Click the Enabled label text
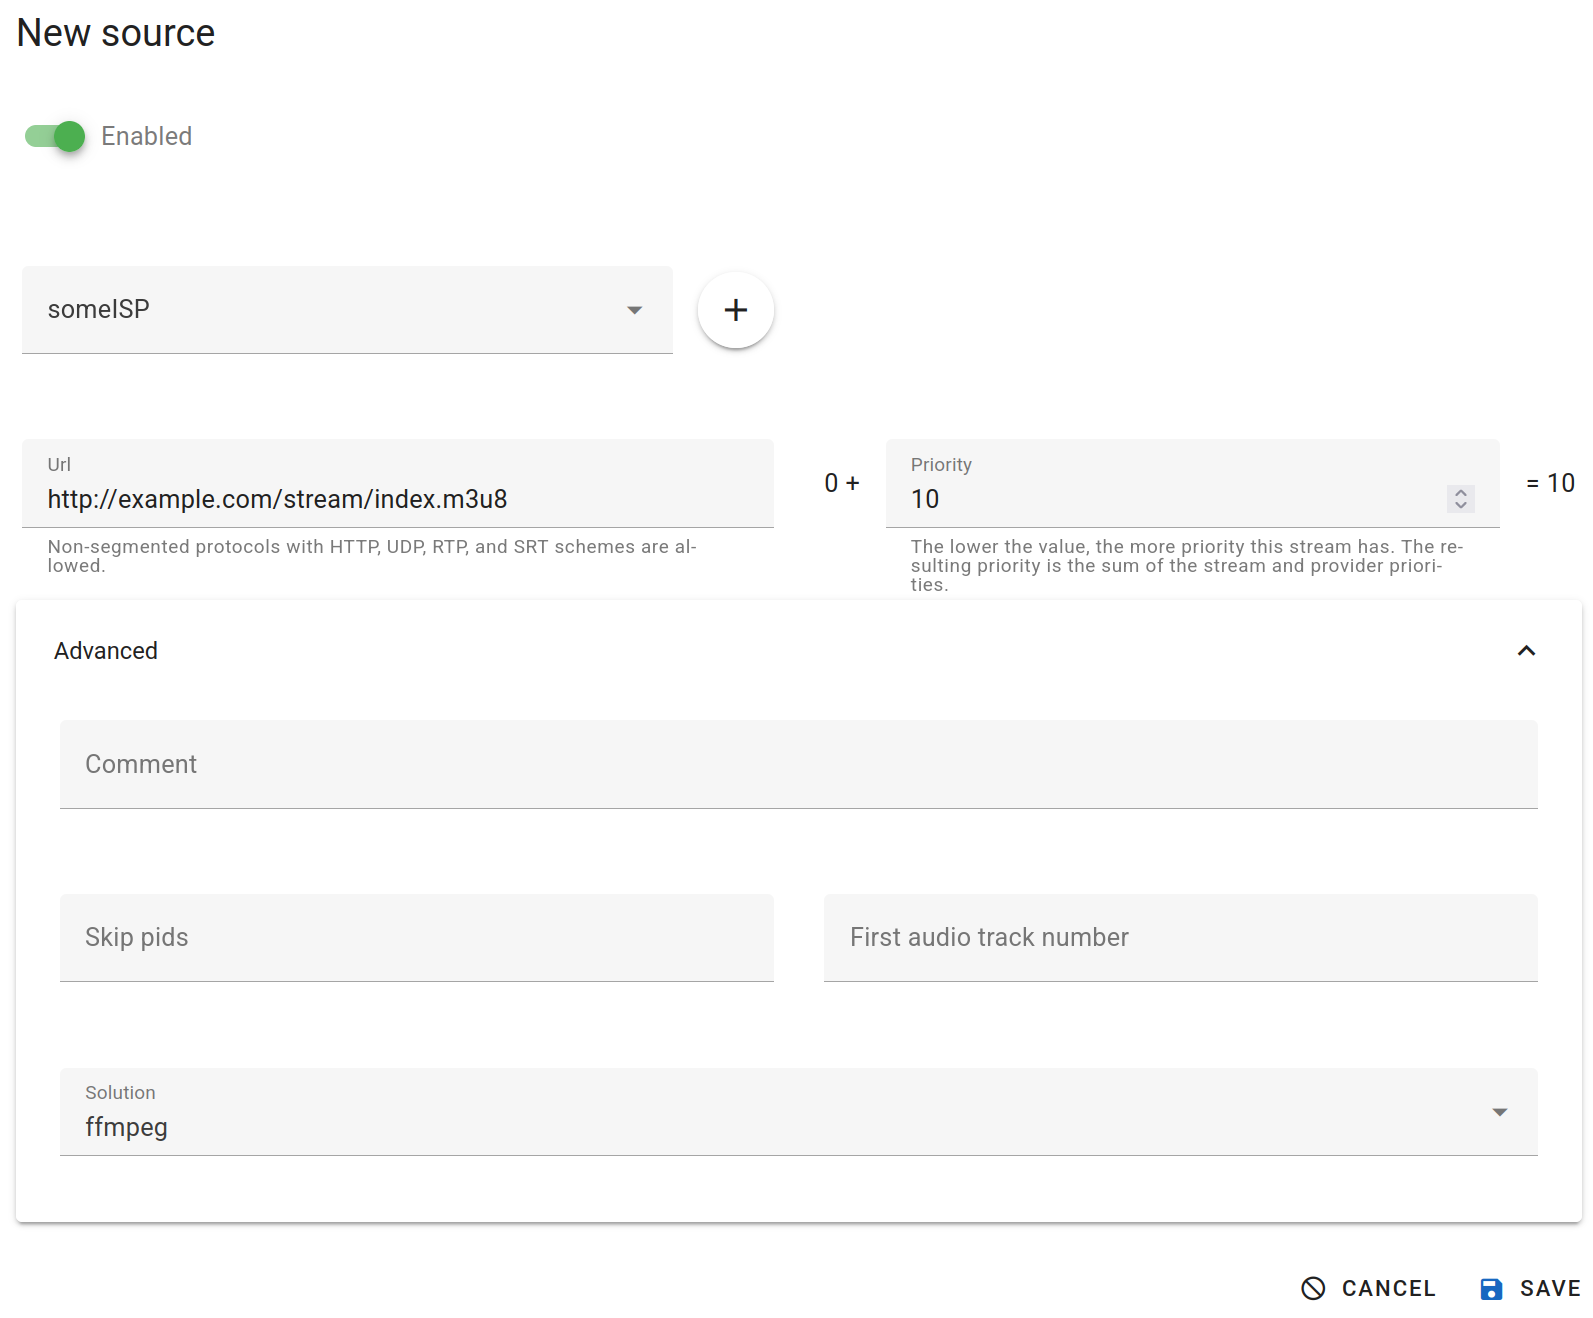 pyautogui.click(x=146, y=136)
